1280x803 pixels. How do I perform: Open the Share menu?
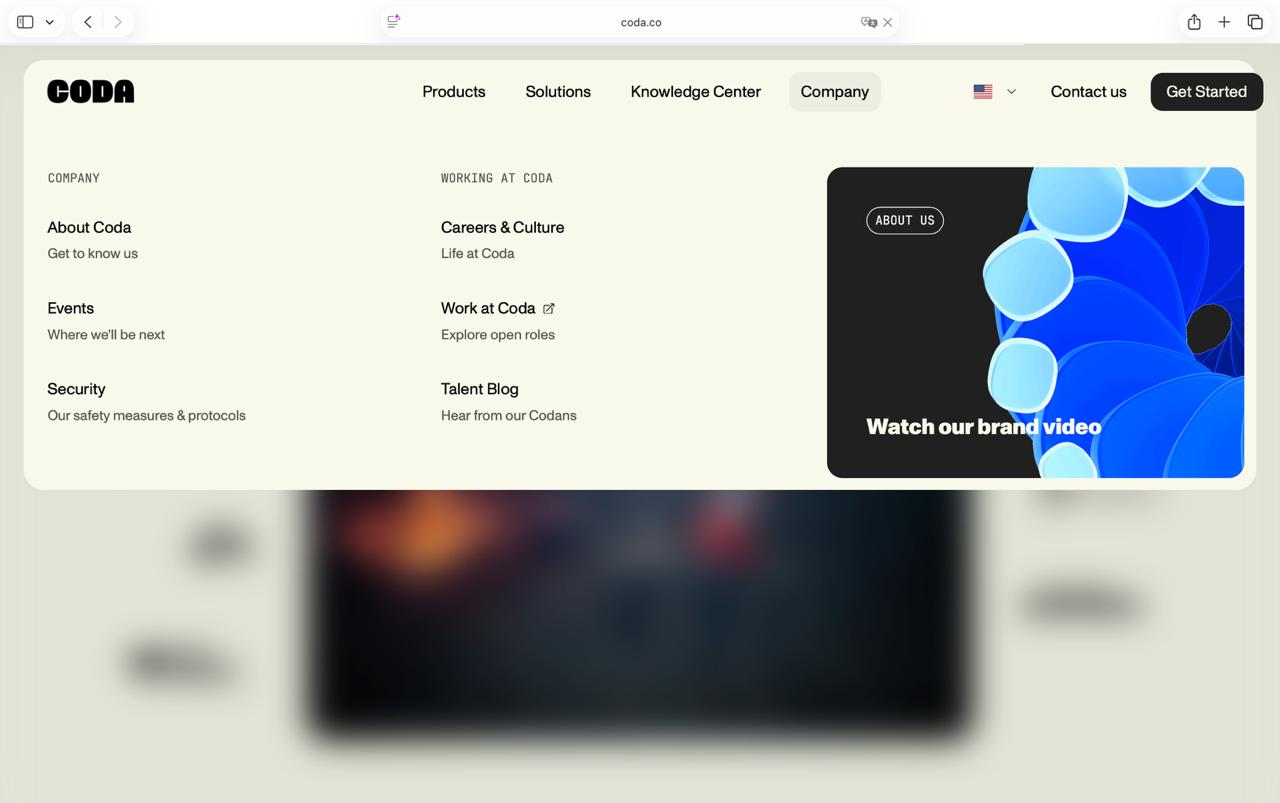pos(1194,22)
